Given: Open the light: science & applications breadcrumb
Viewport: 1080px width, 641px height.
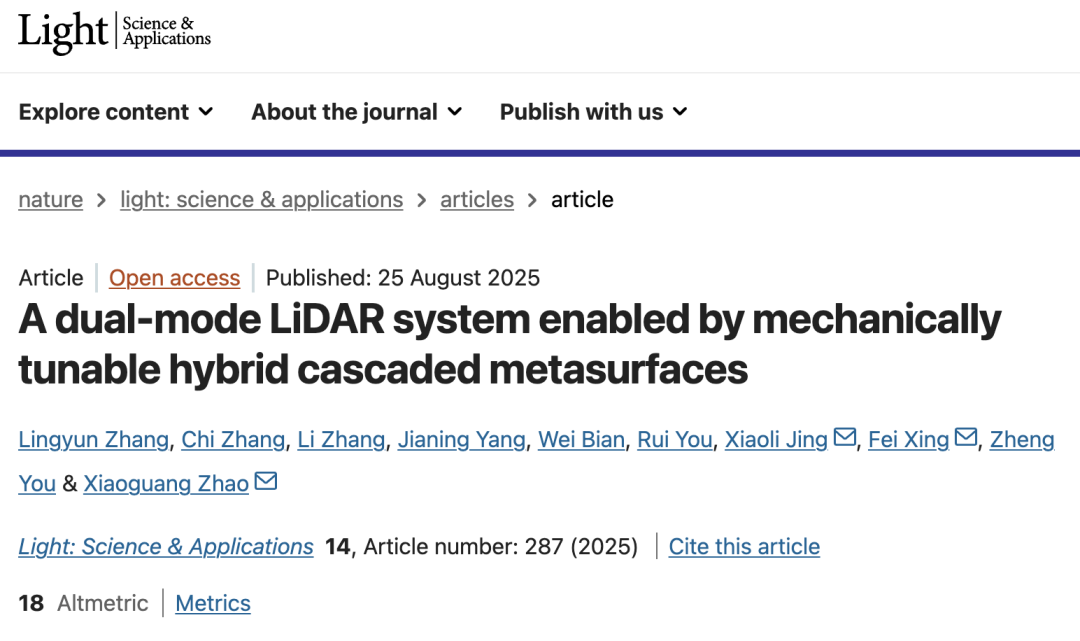Looking at the screenshot, I should pyautogui.click(x=262, y=200).
